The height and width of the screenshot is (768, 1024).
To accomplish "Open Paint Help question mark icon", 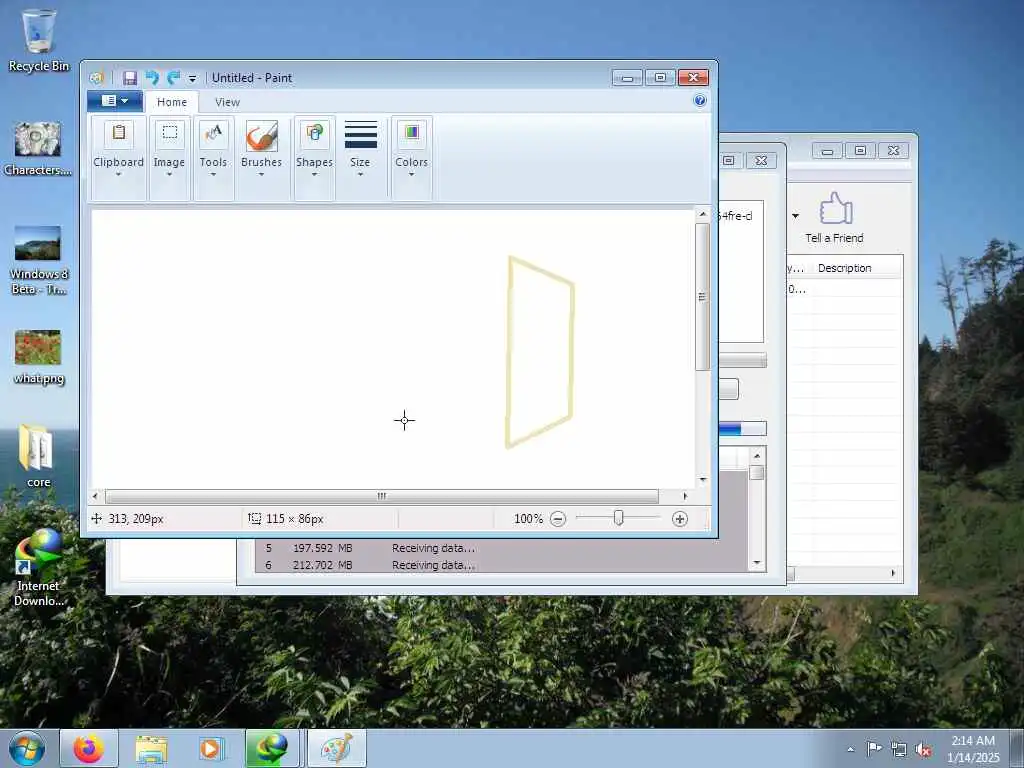I will (x=700, y=100).
